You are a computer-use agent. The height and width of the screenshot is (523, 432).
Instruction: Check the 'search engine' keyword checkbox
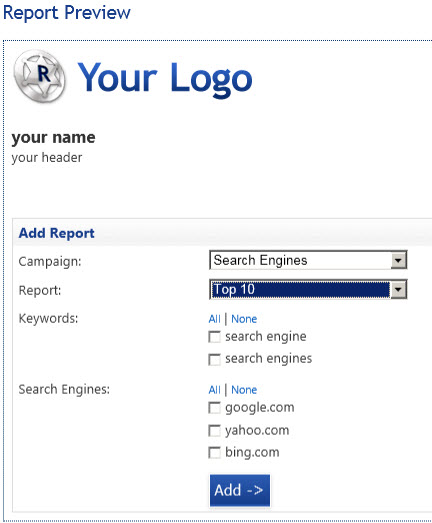(214, 337)
